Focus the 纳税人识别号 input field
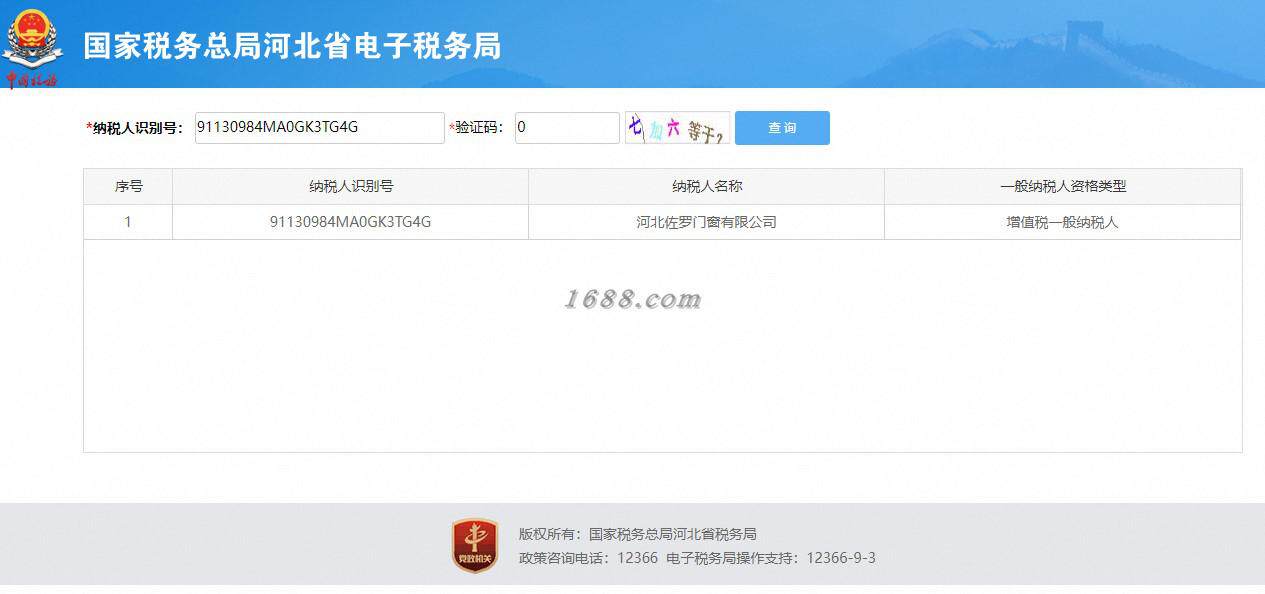1265x594 pixels. pyautogui.click(x=319, y=128)
